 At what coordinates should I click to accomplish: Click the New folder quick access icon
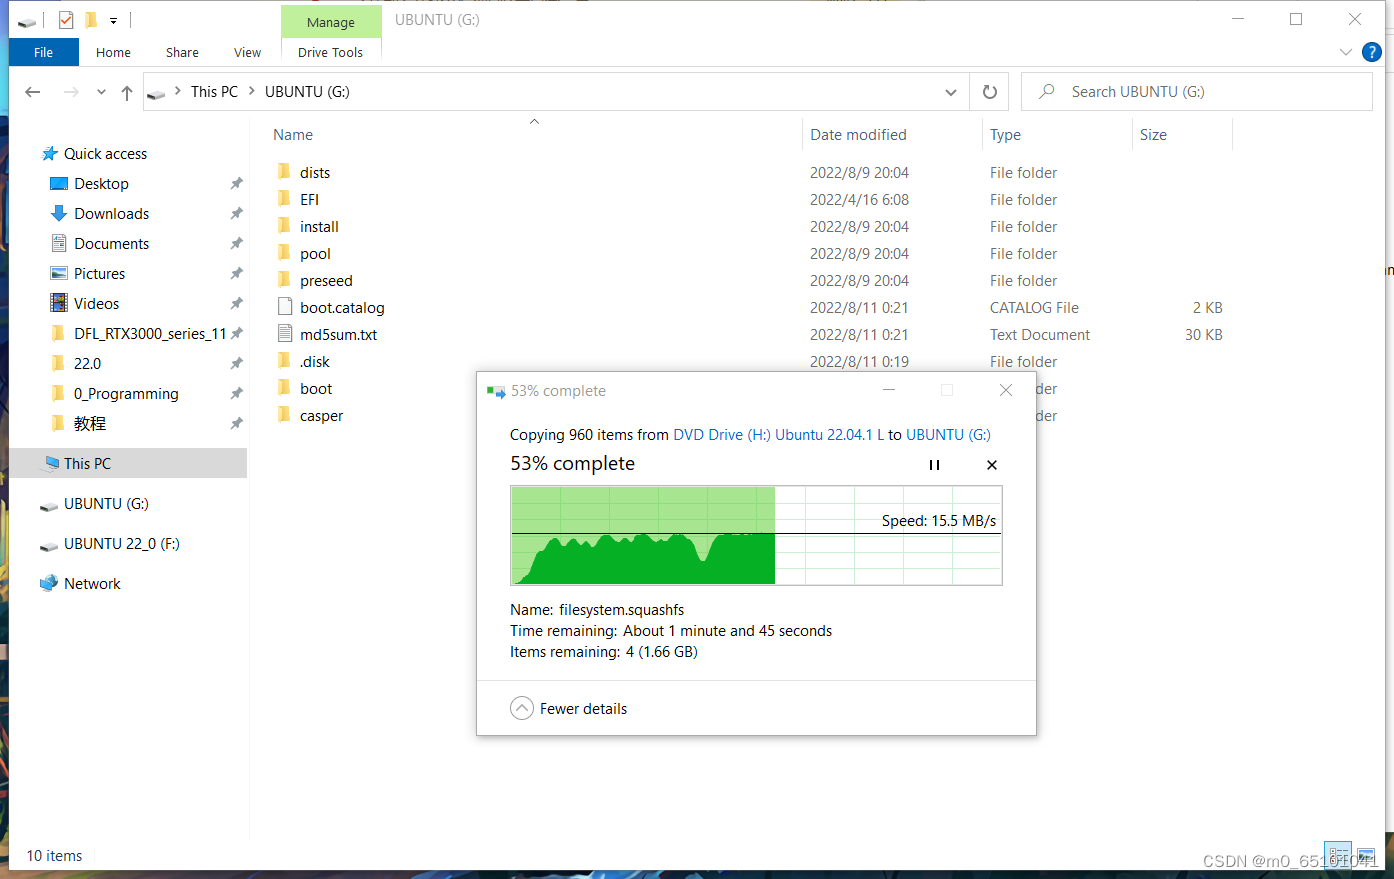tap(91, 20)
